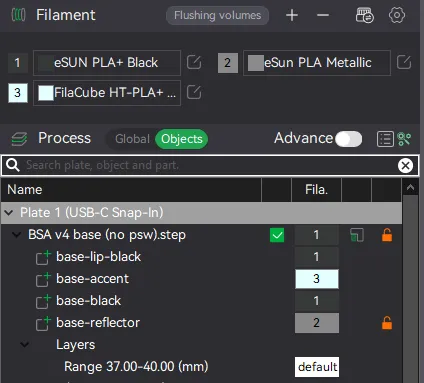Viewport: 424px width, 383px height.
Task: Add a filament with the plus icon
Action: (x=292, y=15)
